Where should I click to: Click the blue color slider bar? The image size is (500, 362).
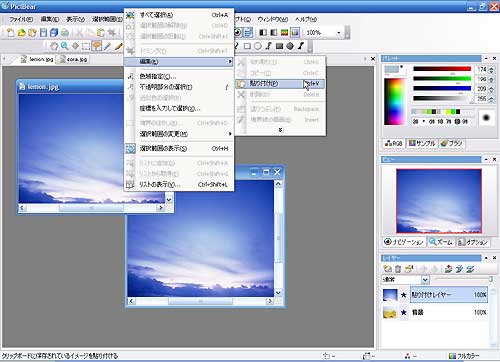pos(442,88)
